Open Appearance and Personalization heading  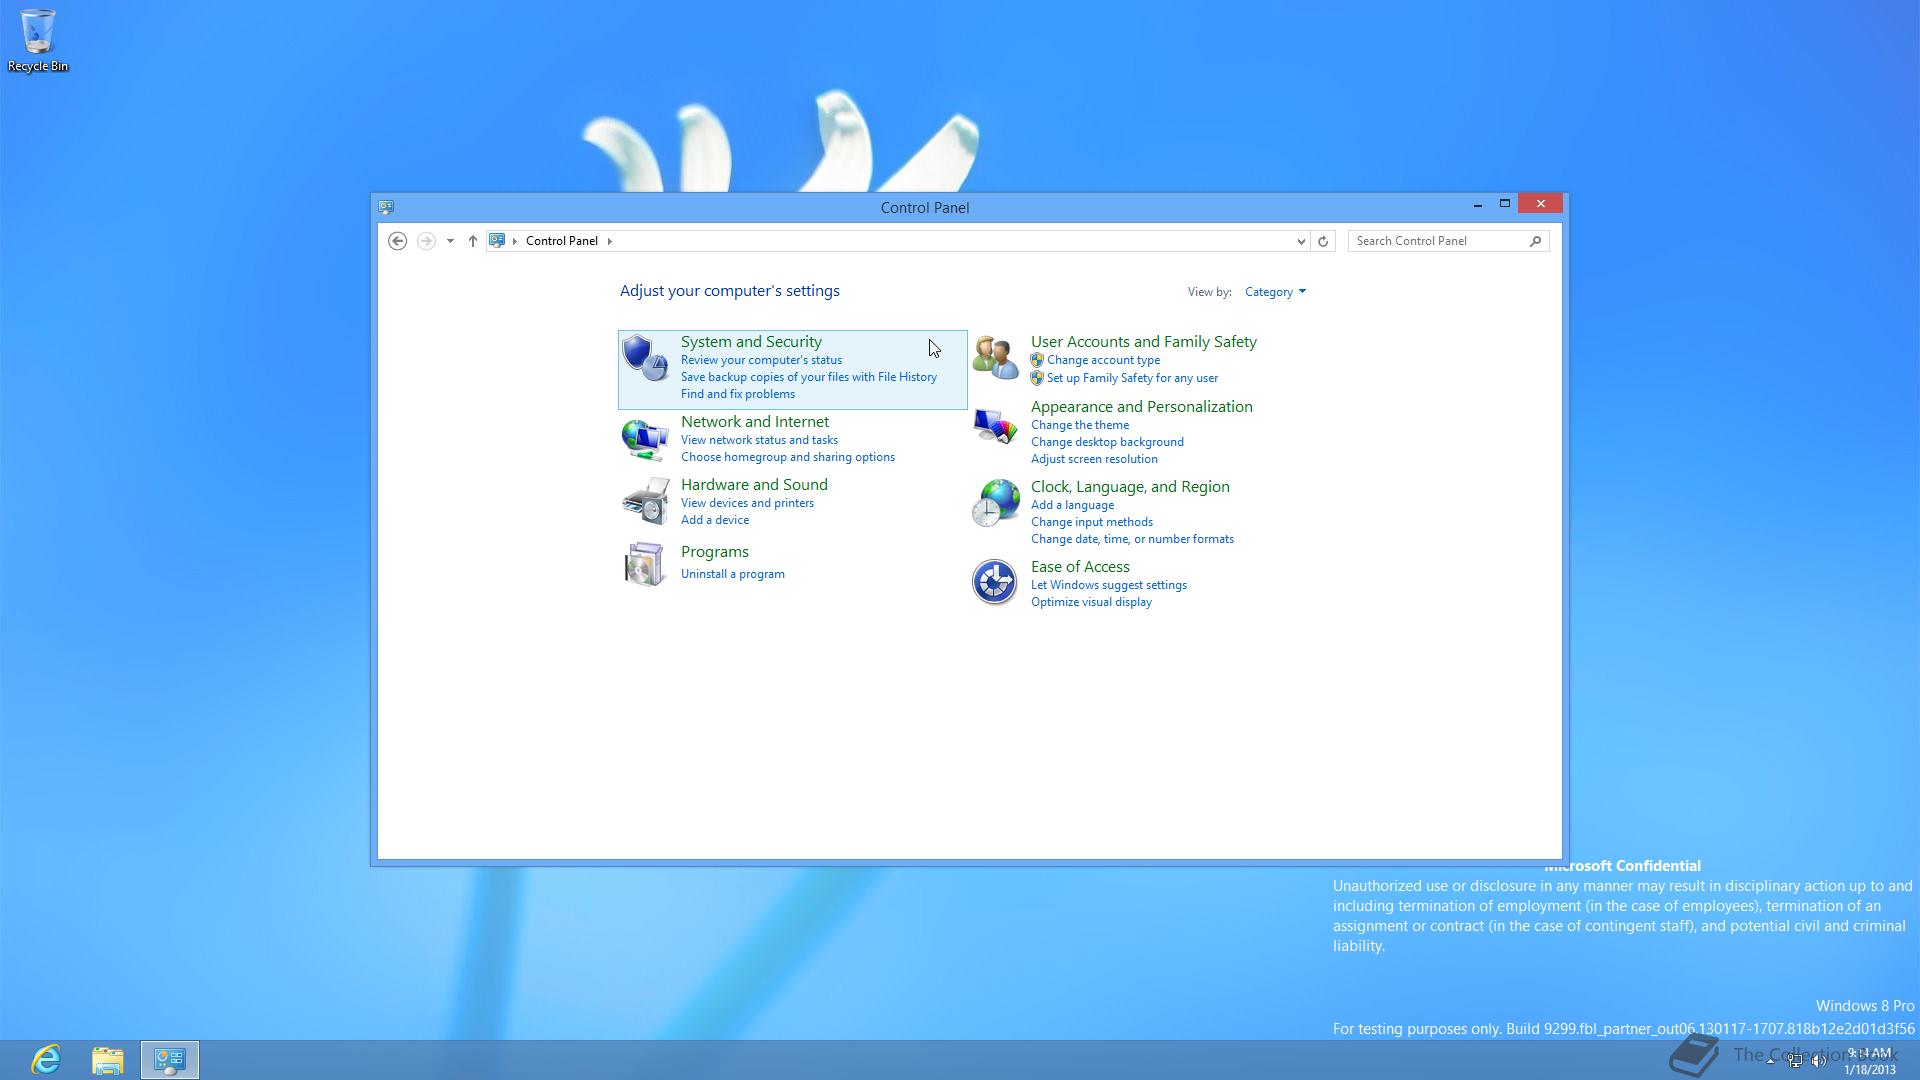(1141, 407)
